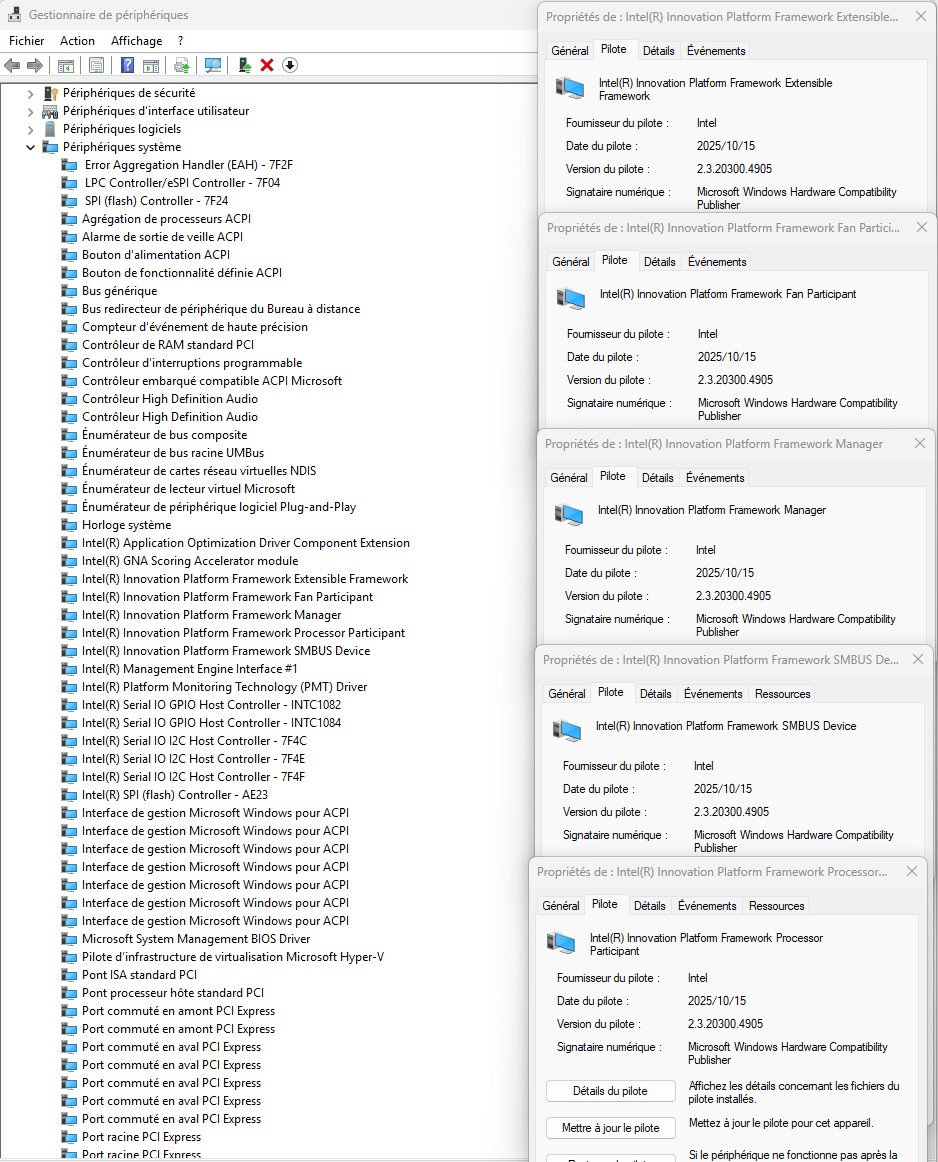Click the Update driver software toolbar icon
The width and height of the screenshot is (938, 1162).
click(x=181, y=65)
